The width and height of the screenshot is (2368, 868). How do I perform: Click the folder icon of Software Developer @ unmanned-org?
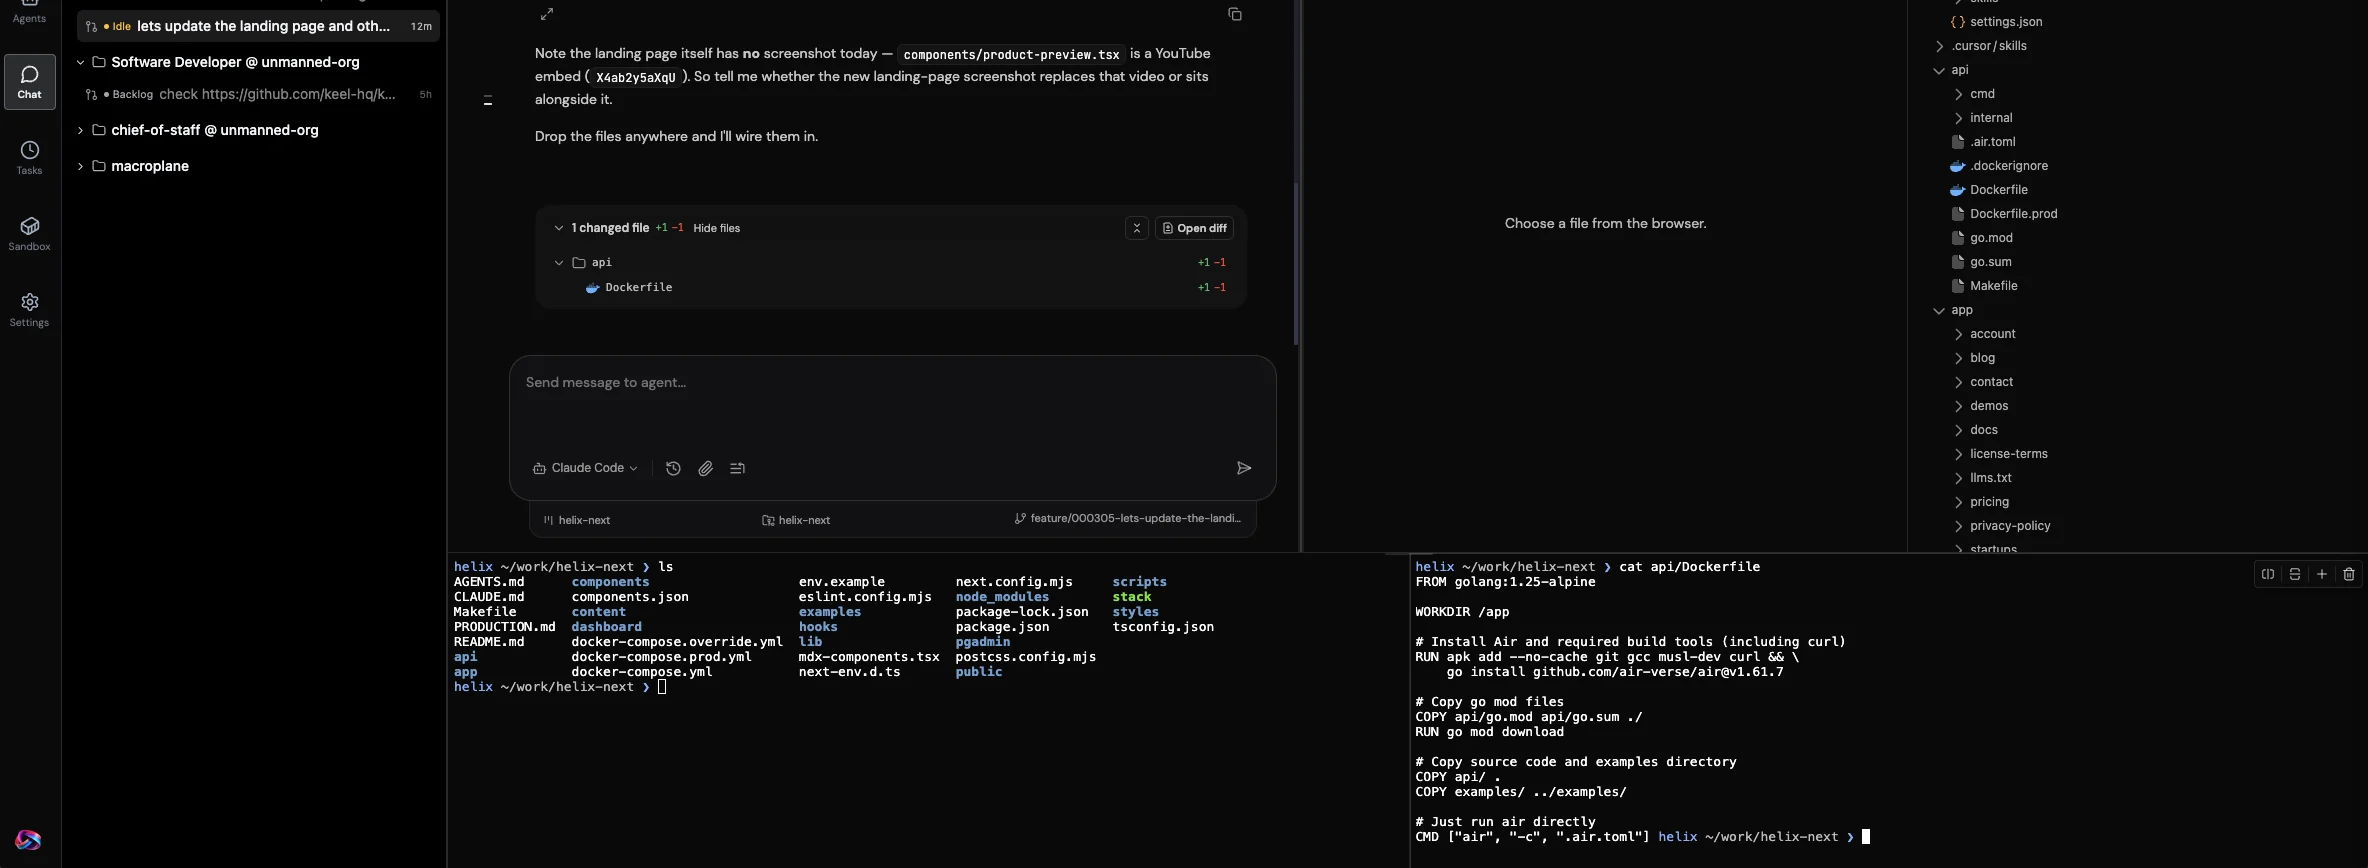tap(99, 62)
